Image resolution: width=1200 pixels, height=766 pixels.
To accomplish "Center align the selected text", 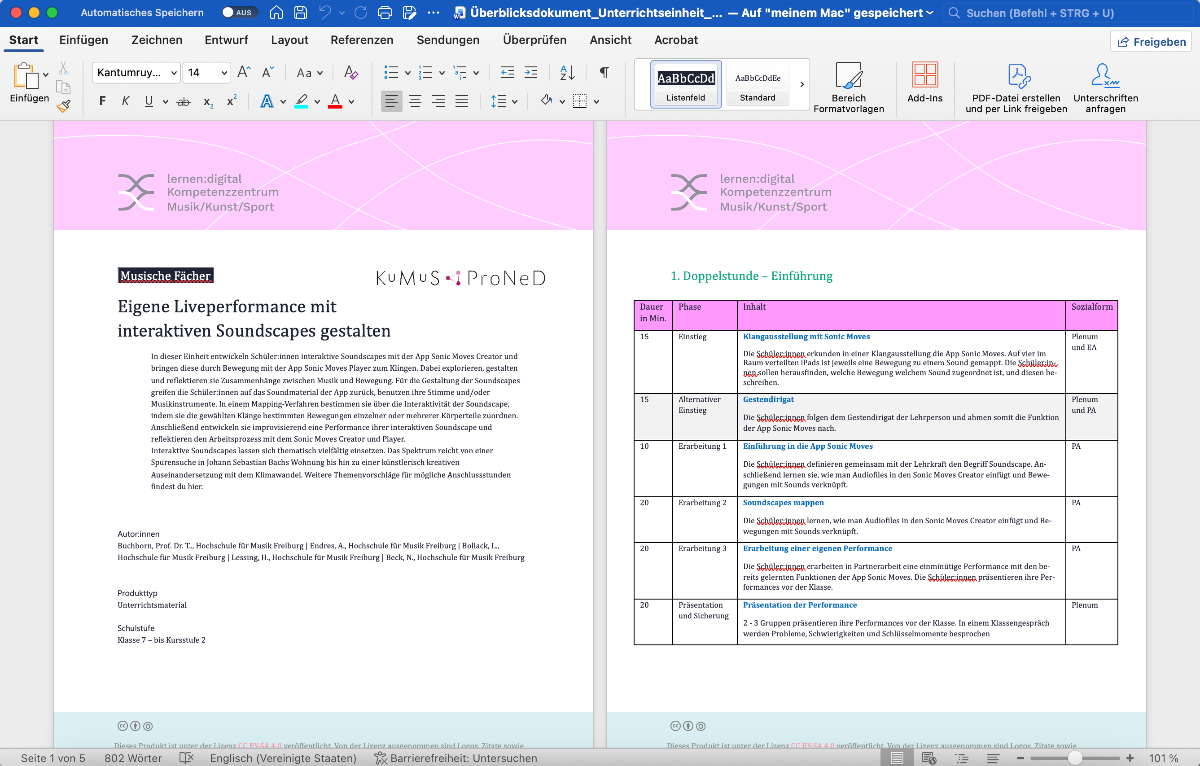I will (414, 101).
